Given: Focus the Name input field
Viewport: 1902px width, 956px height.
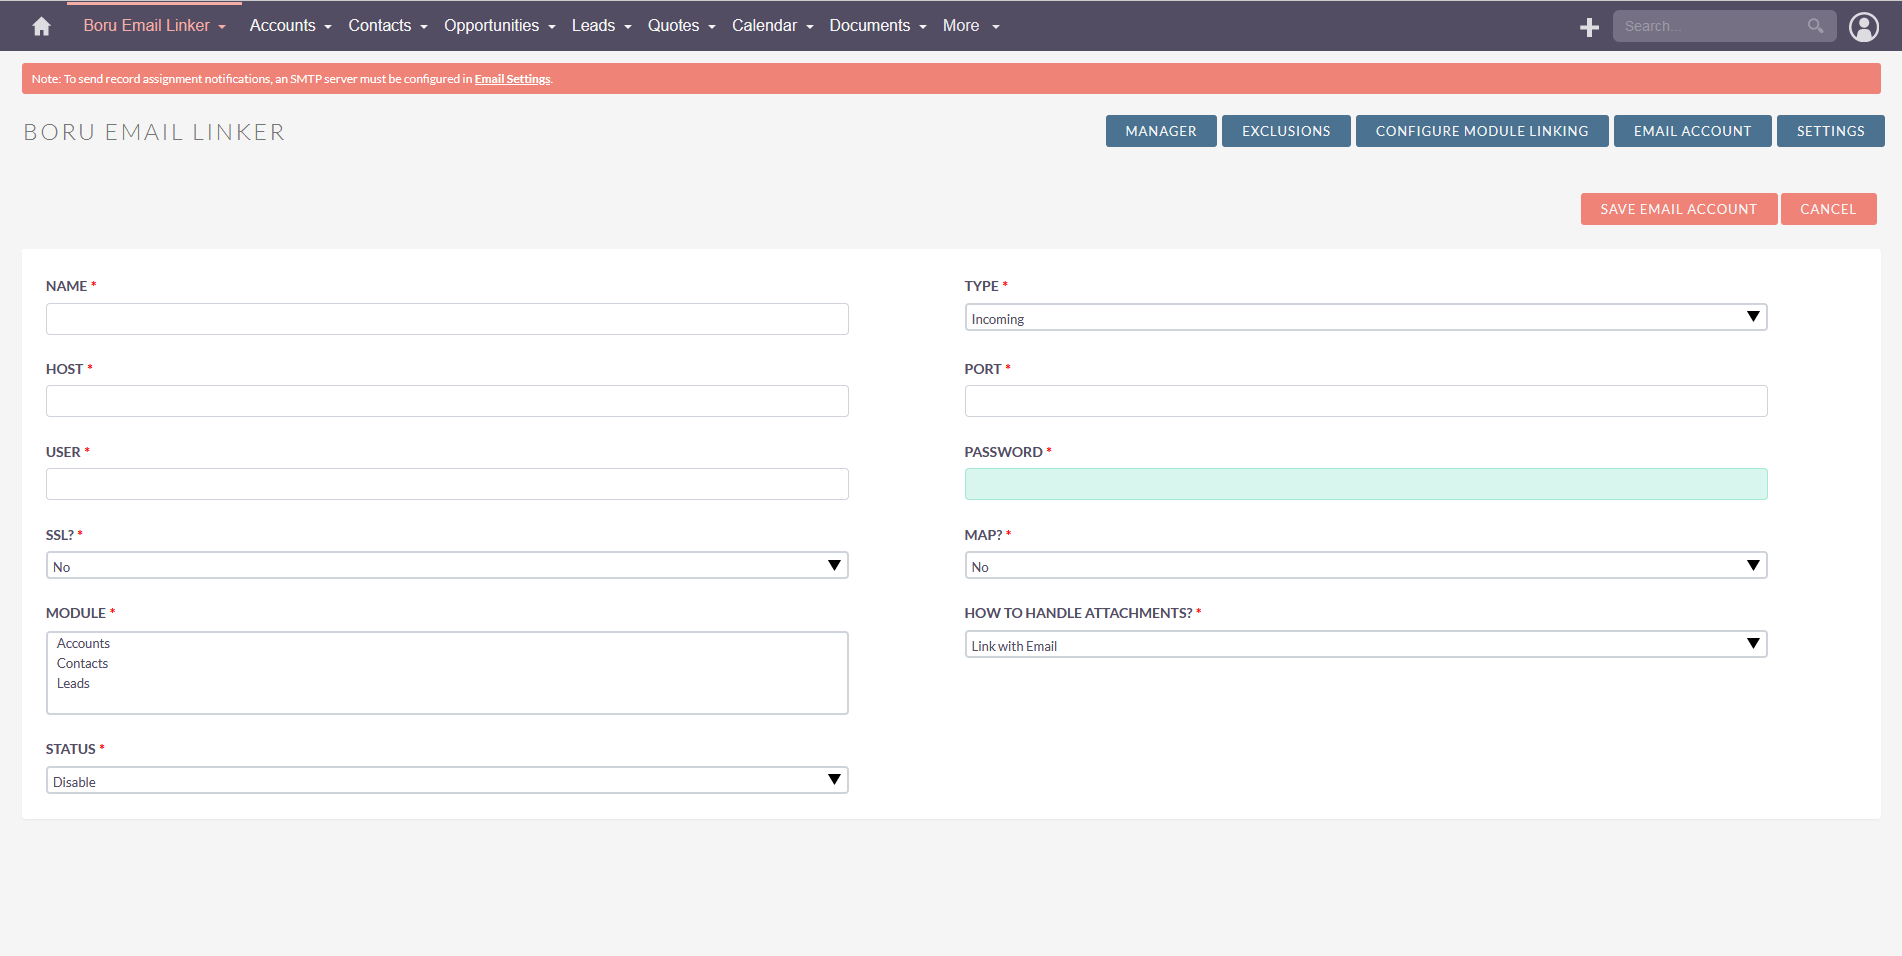Looking at the screenshot, I should [x=447, y=319].
